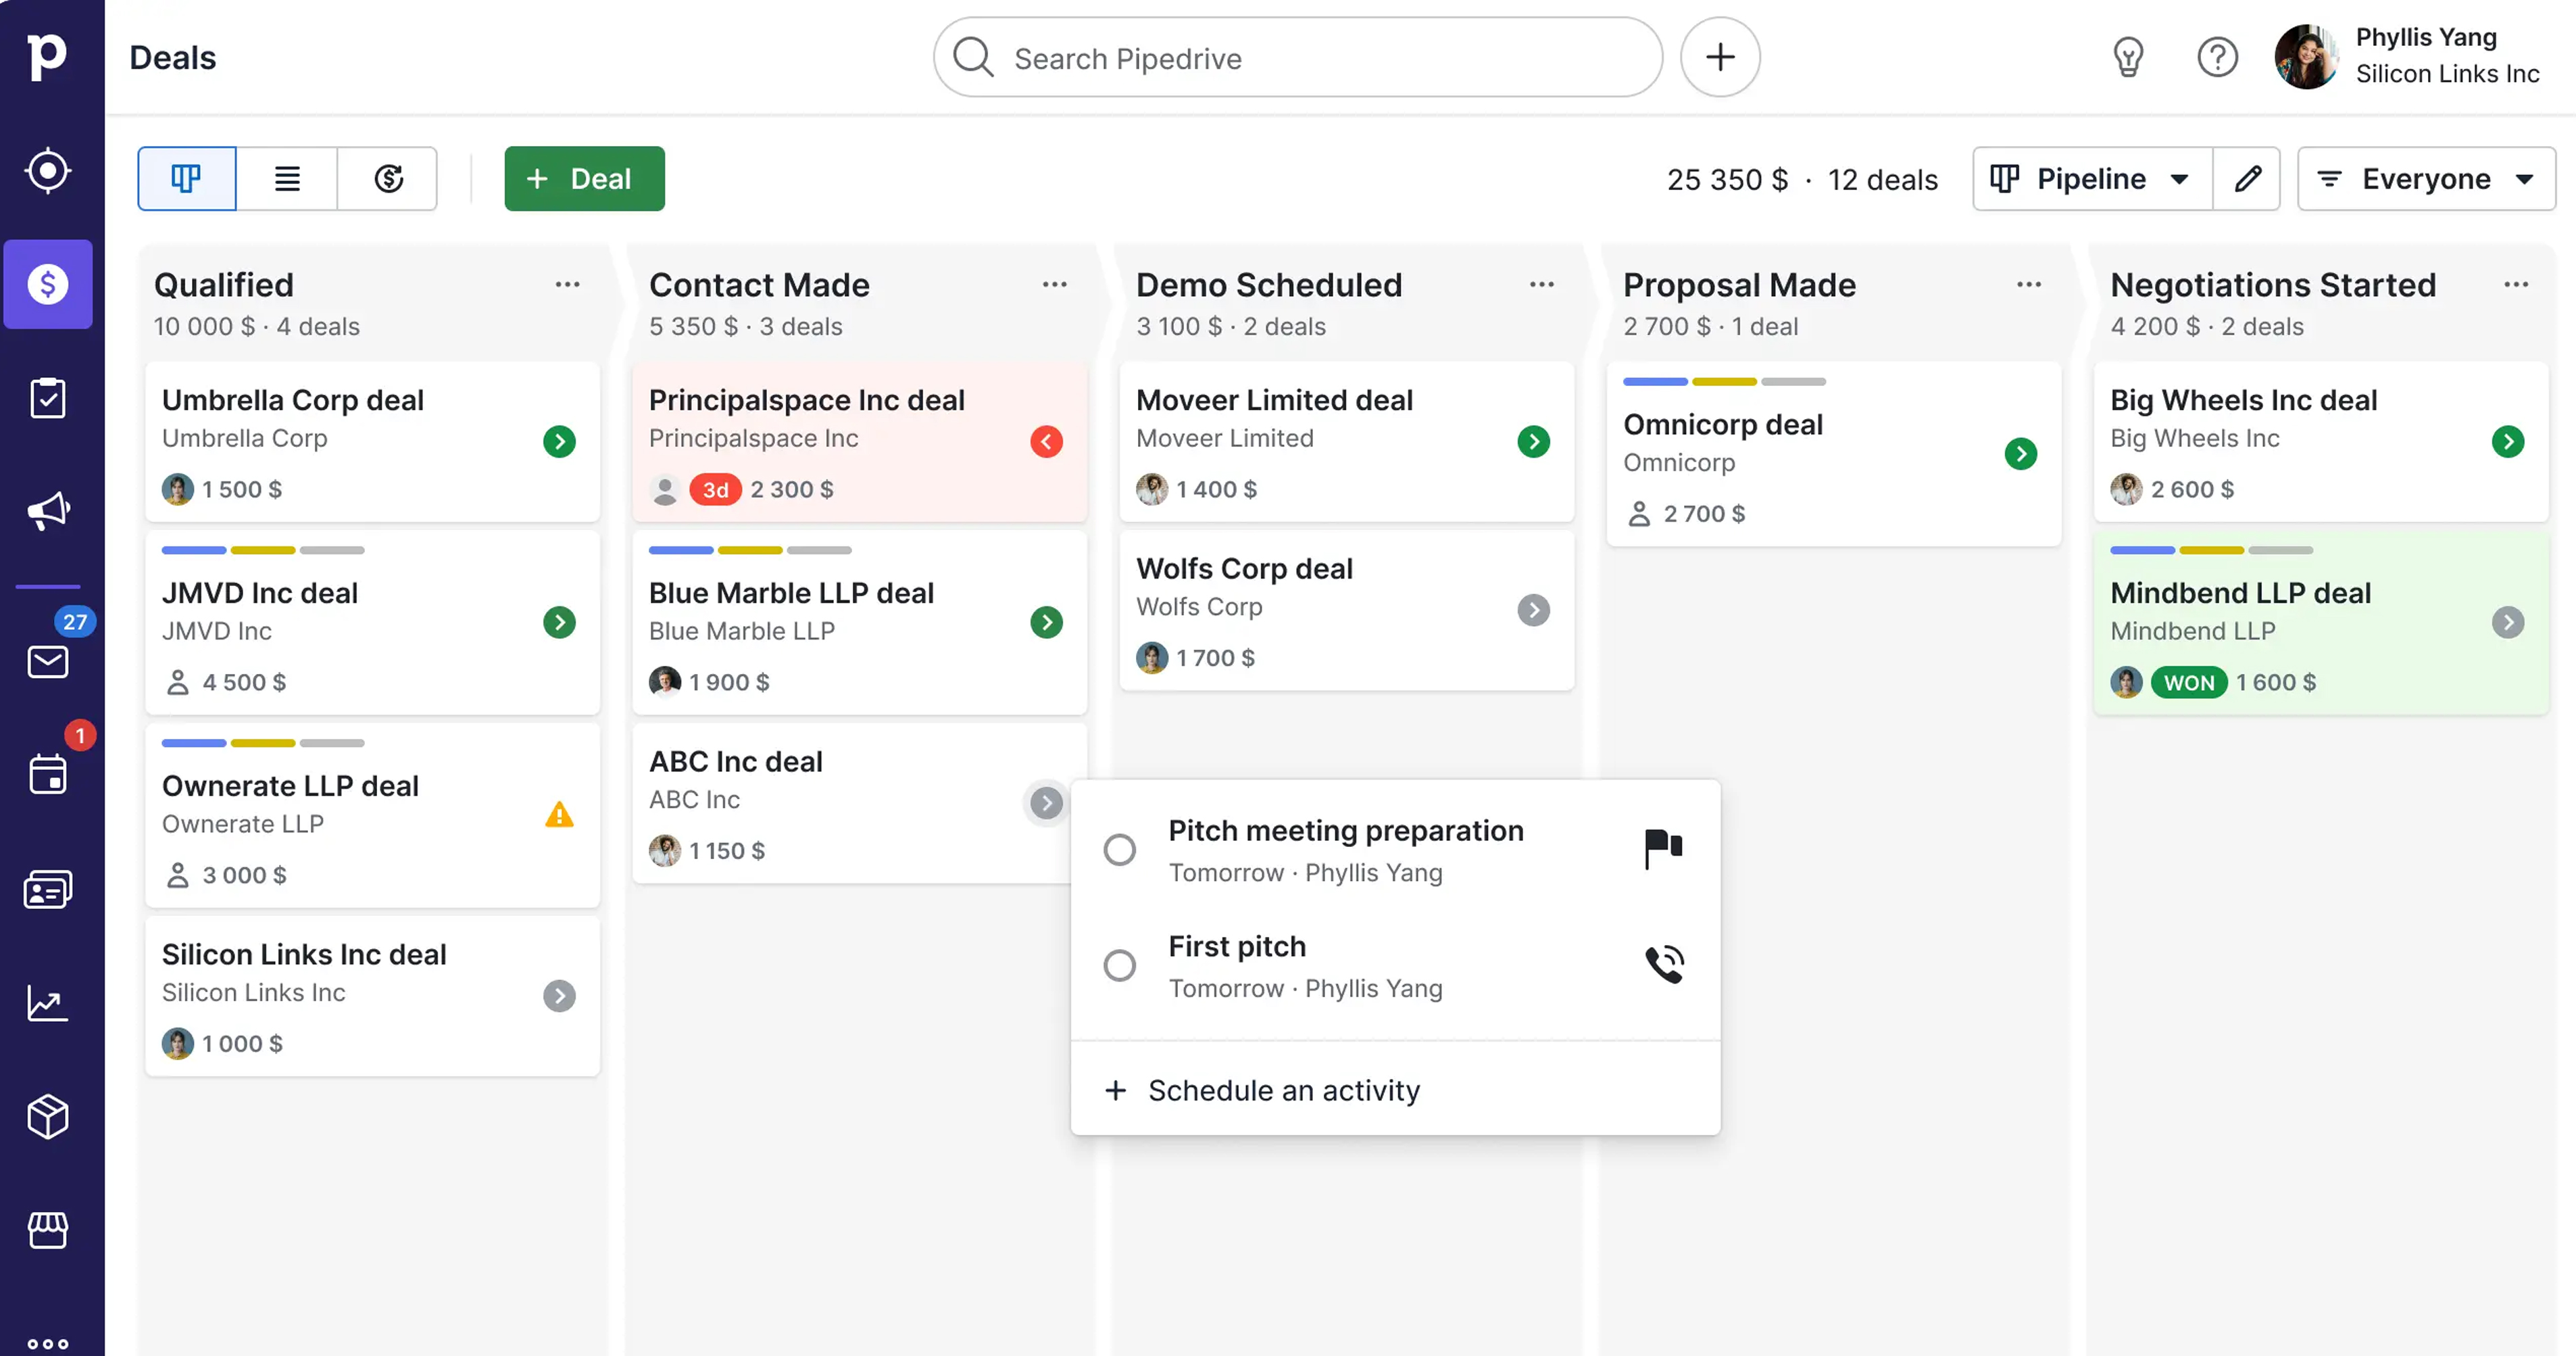Click the green Deal button
The width and height of the screenshot is (2576, 1356).
pos(584,179)
